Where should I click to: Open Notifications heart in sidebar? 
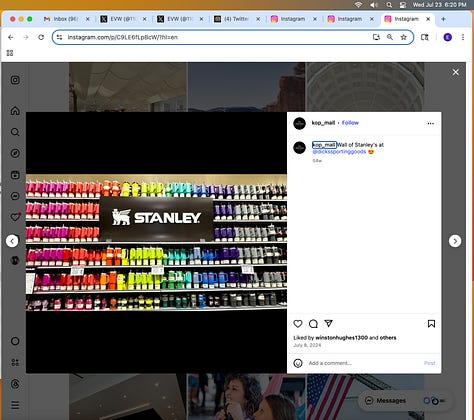[x=15, y=217]
